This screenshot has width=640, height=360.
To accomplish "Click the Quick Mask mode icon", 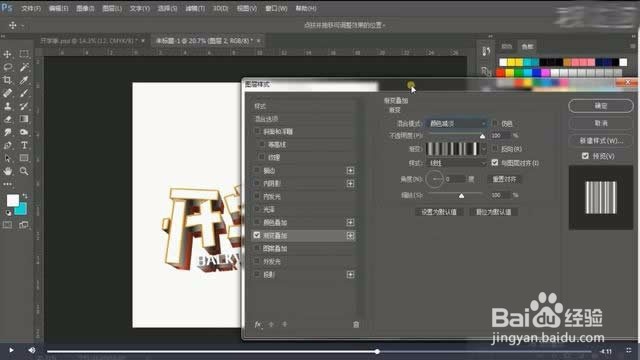I will (x=7, y=225).
